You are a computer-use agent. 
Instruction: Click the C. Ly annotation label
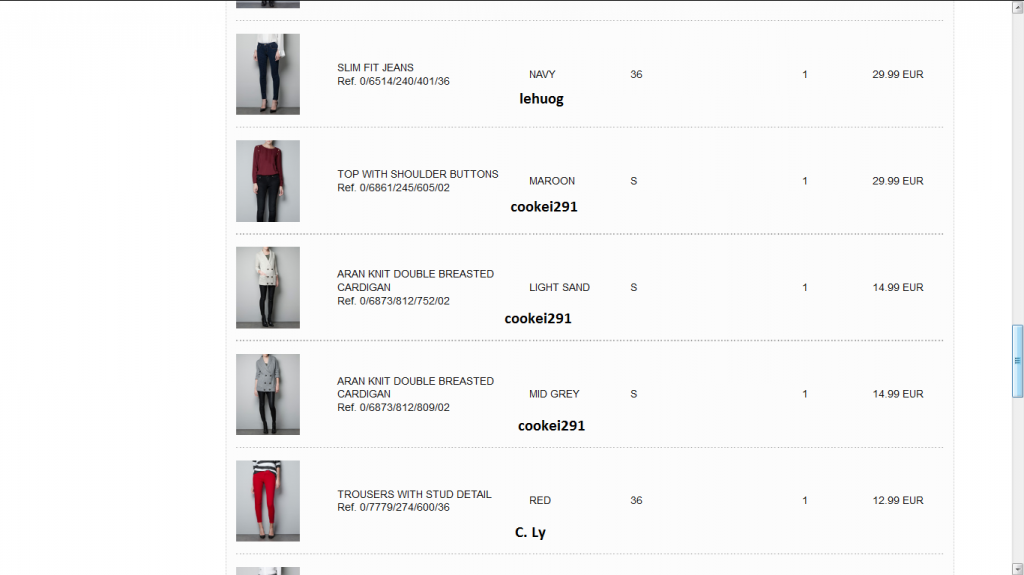(530, 532)
